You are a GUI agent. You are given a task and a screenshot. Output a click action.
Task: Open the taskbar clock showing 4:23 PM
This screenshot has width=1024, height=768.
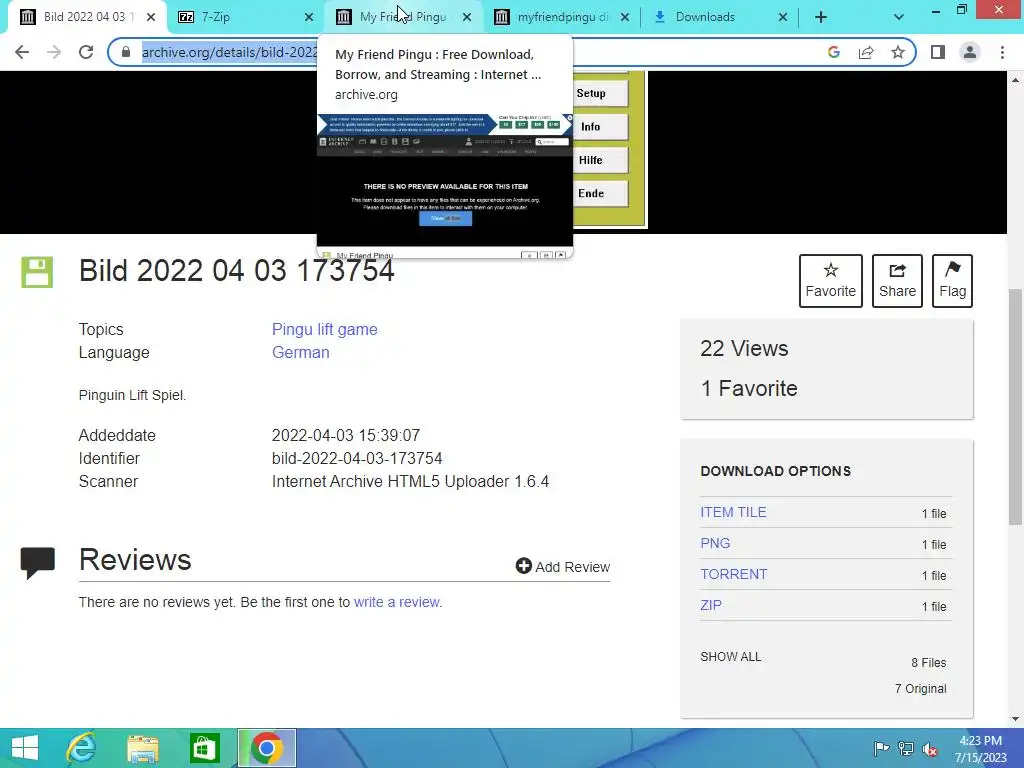tap(980, 748)
